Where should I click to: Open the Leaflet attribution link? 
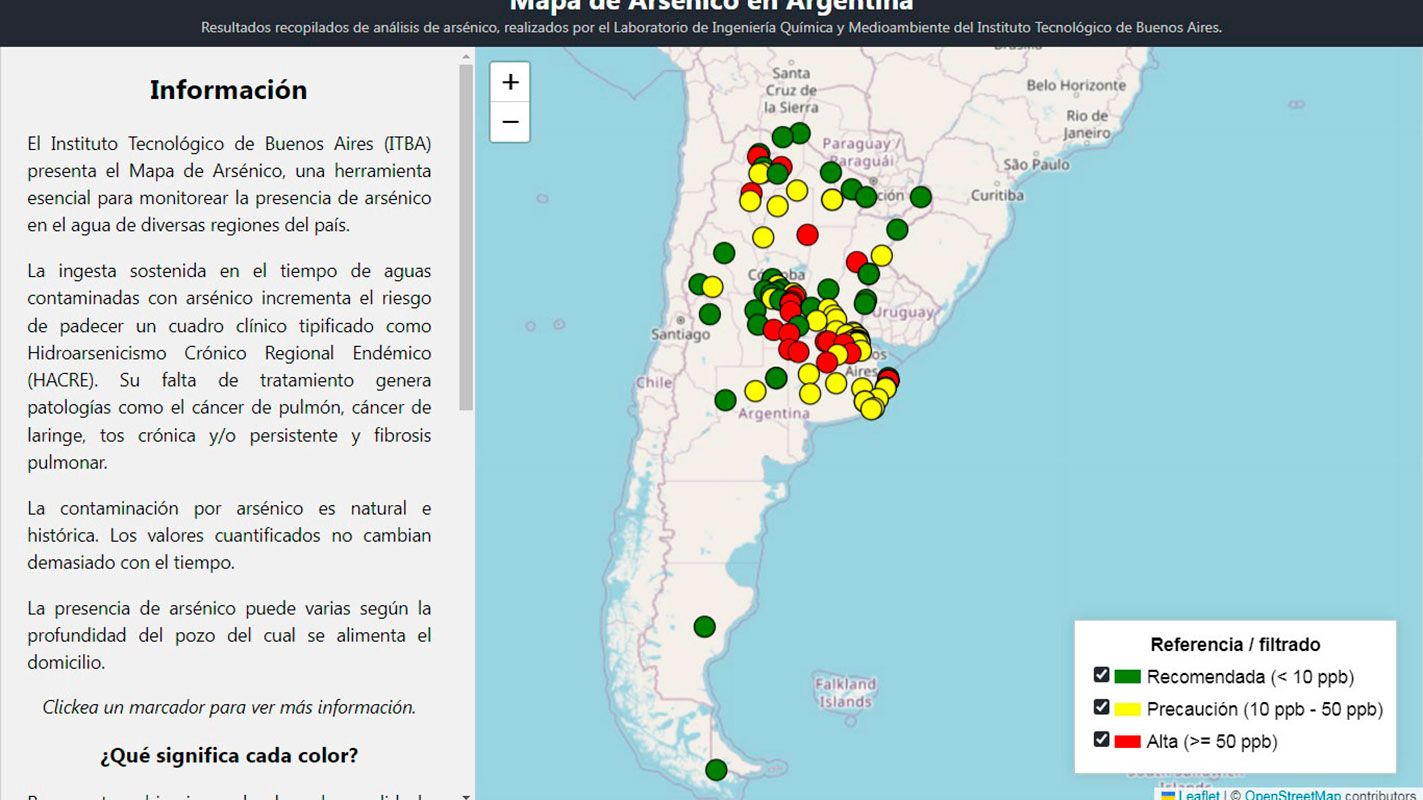tap(1198, 795)
